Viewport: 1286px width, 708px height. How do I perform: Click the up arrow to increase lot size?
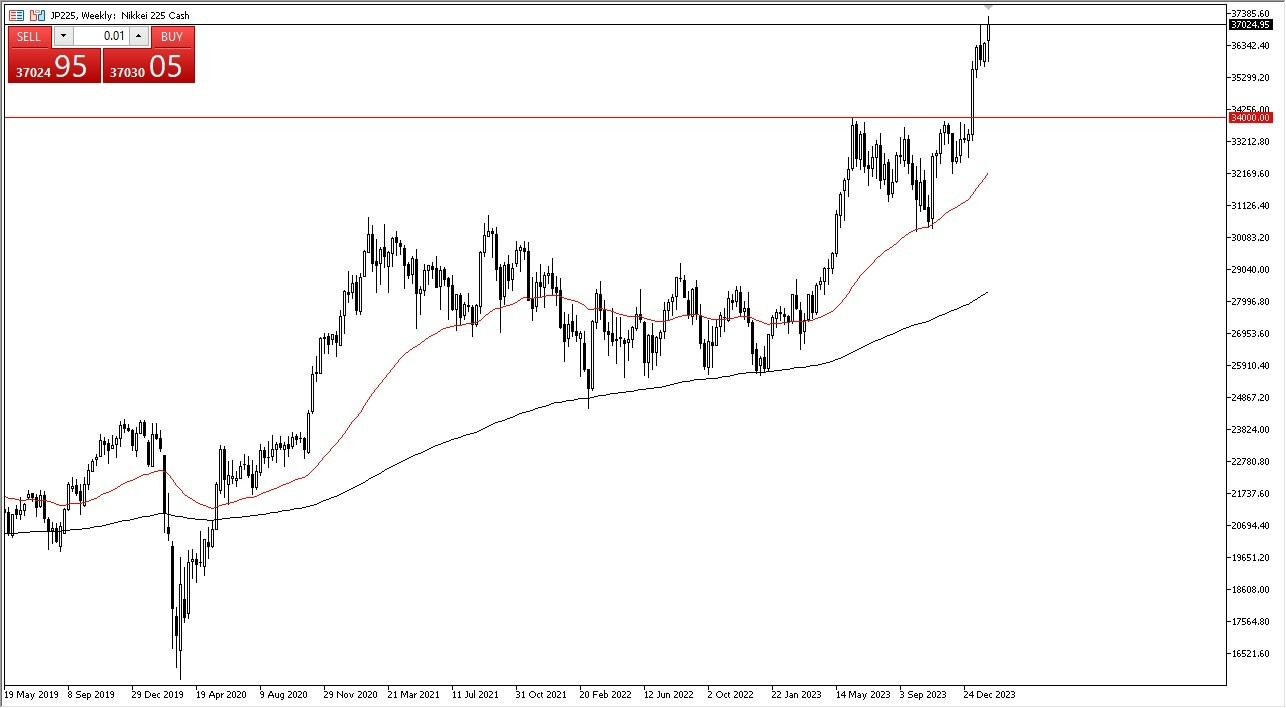139,36
